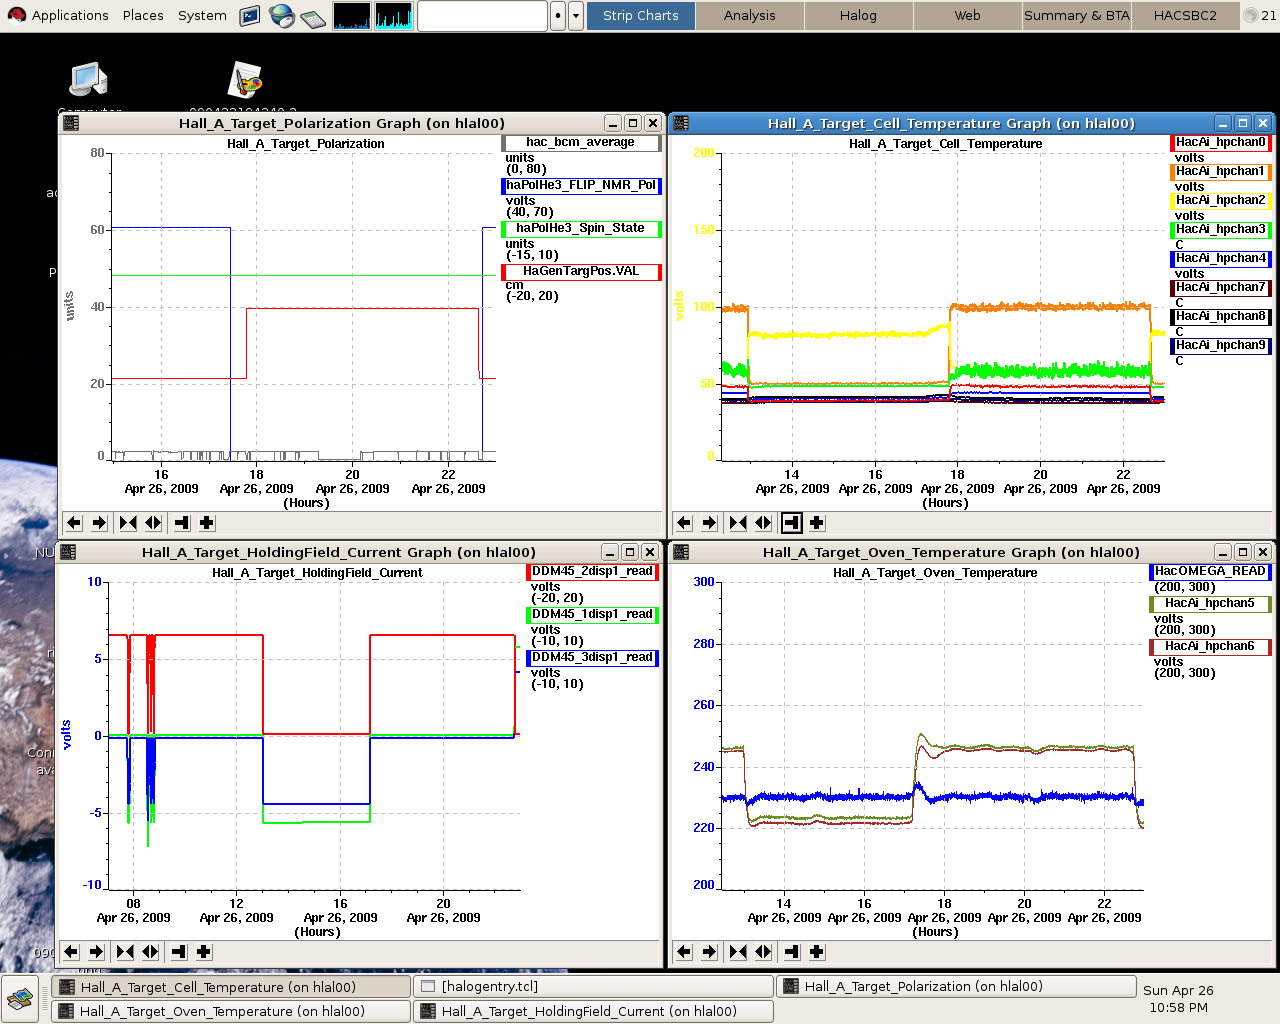The image size is (1280, 1024).
Task: Open the panel dropdown arrow beside text box
Action: click(576, 16)
